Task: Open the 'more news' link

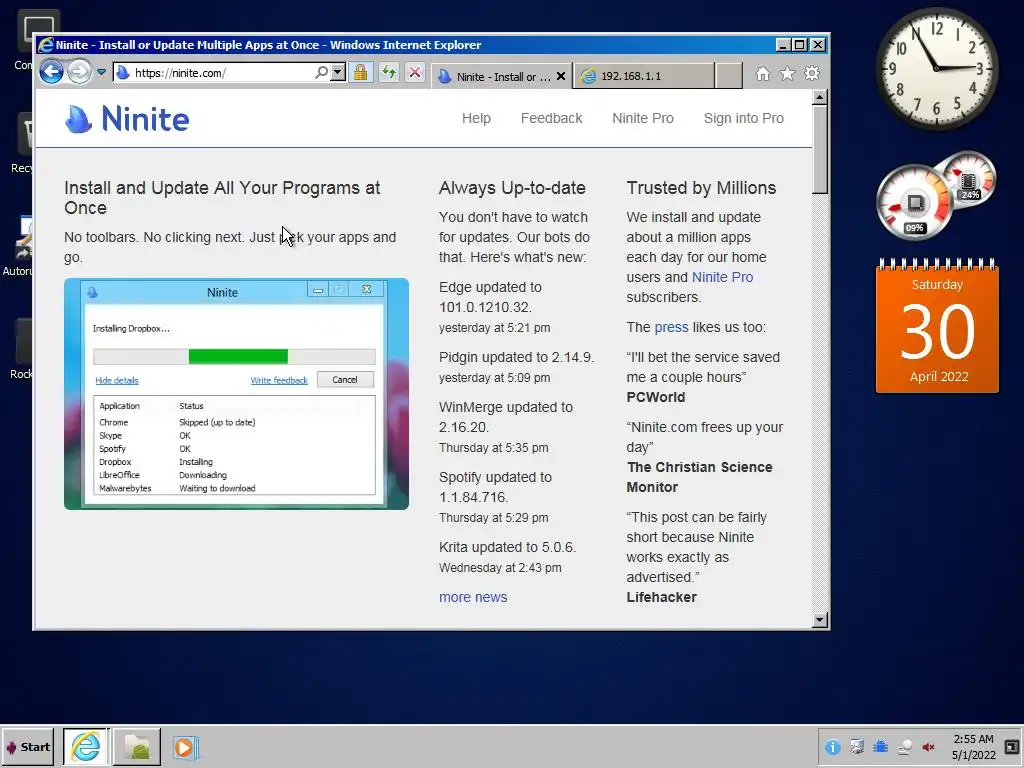Action: point(473,597)
